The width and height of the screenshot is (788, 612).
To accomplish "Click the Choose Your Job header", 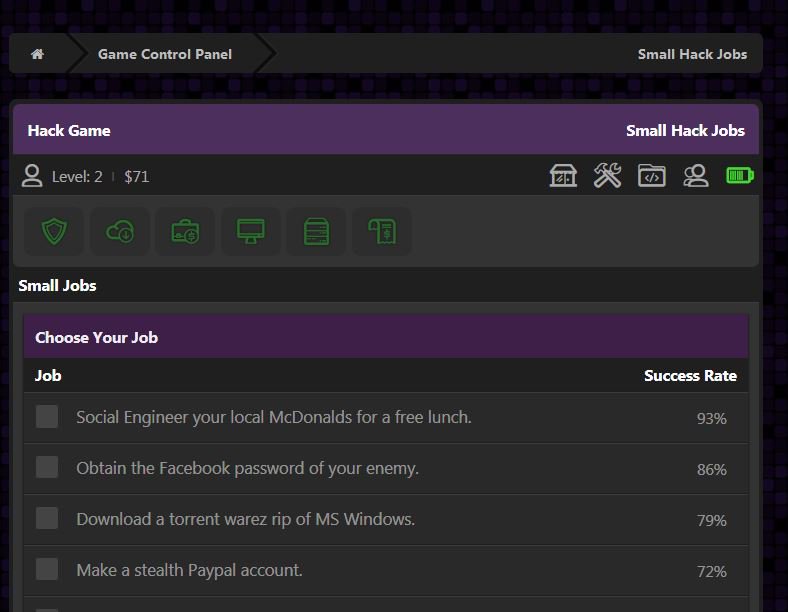I will pos(96,338).
